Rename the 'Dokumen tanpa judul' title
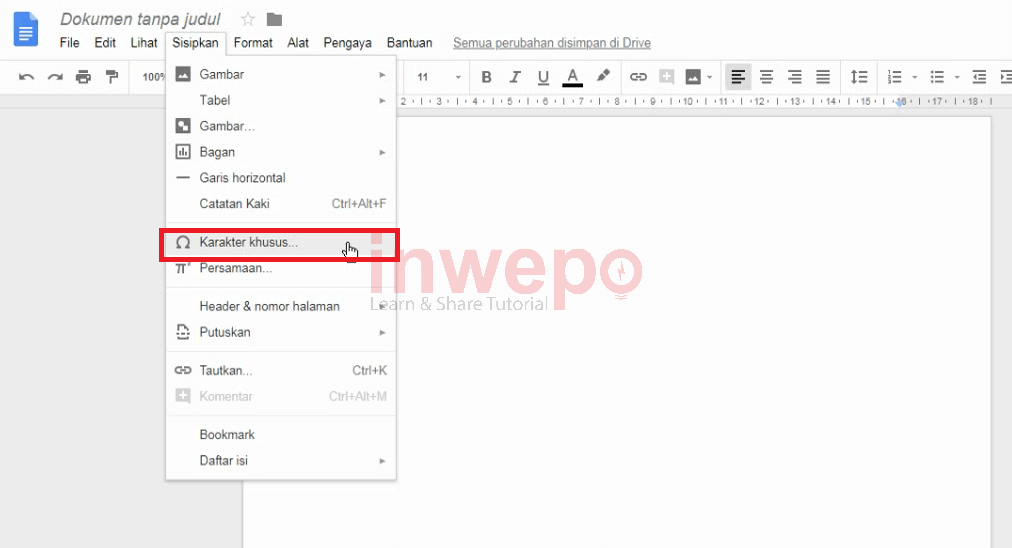The height and width of the screenshot is (548, 1012). 141,19
